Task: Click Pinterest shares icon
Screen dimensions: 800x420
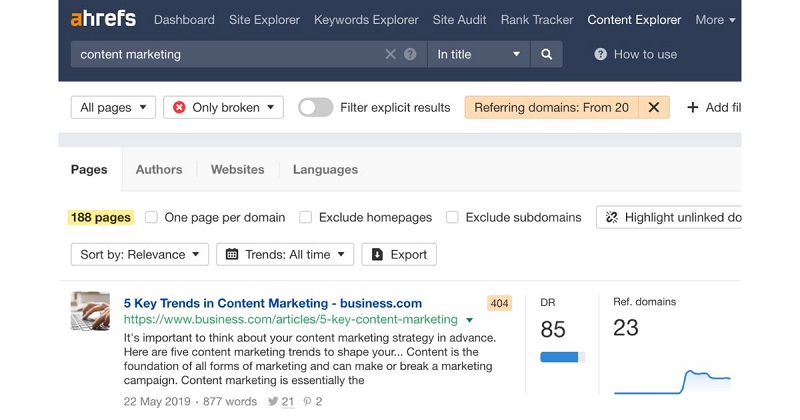Action: click(x=307, y=402)
